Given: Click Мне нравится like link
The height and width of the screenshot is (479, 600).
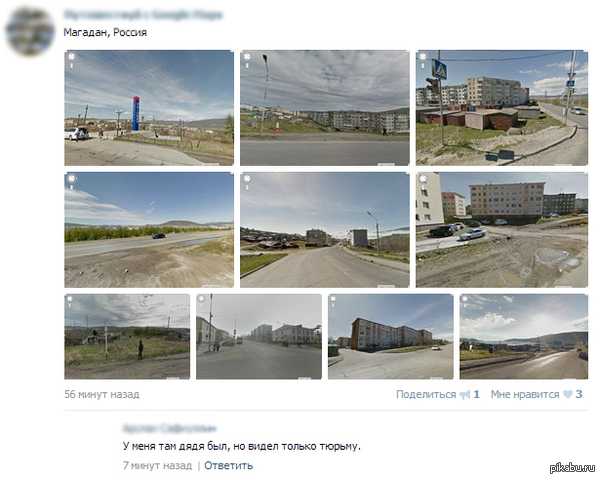Looking at the screenshot, I should pos(525,394).
